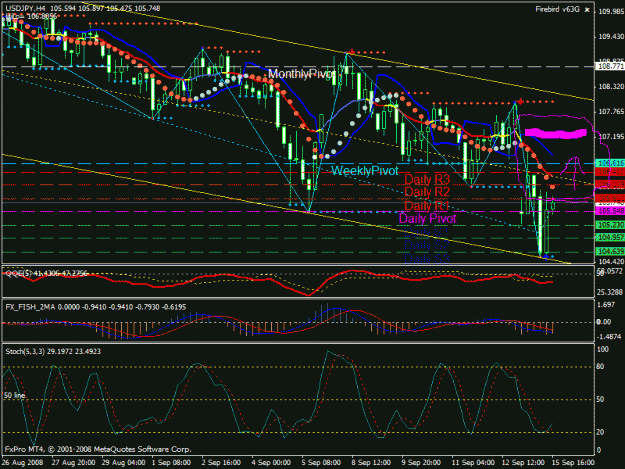Image resolution: width=625 pixels, height=469 pixels.
Task: Select the magenta Daily Pivot label
Action: click(427, 218)
